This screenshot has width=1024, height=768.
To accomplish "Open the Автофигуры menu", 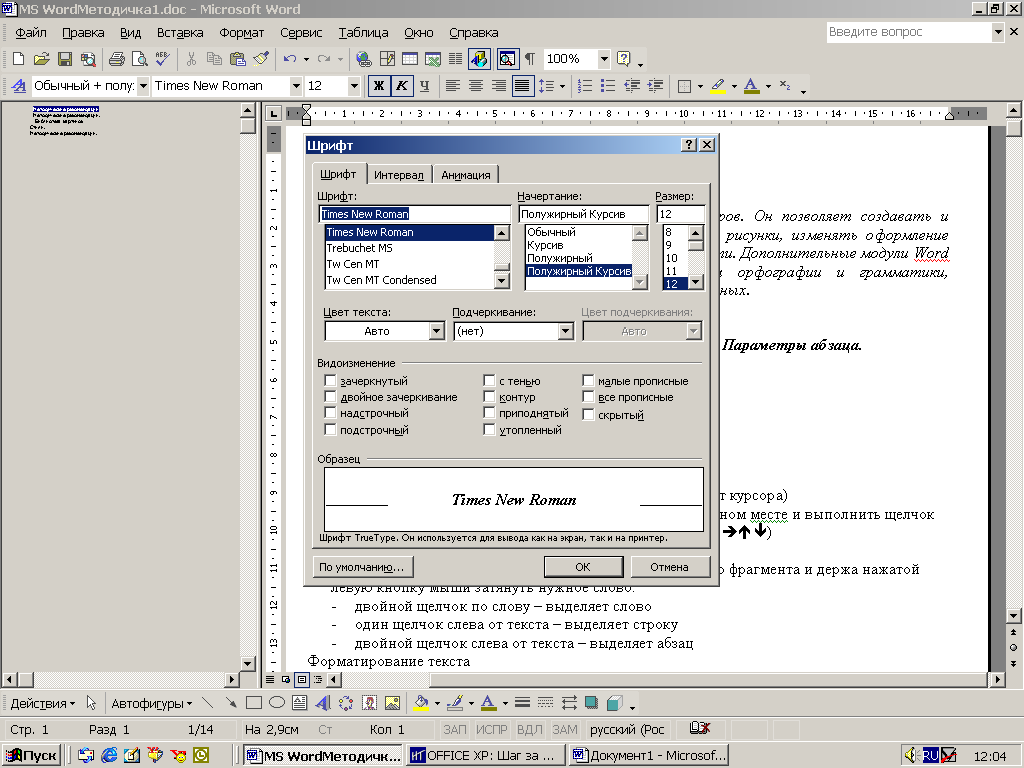I will 152,703.
